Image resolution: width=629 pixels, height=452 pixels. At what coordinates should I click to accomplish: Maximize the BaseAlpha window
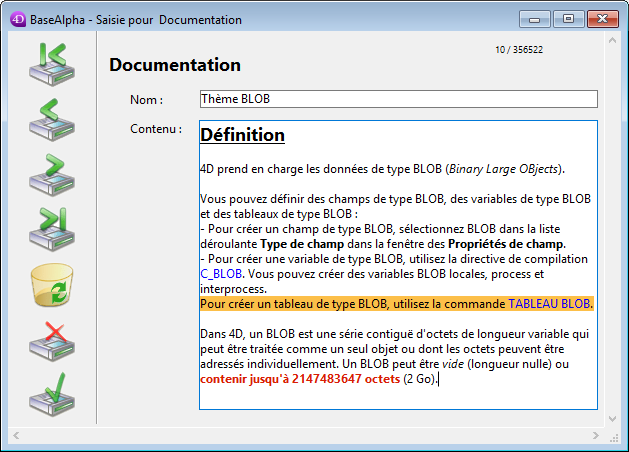point(568,19)
